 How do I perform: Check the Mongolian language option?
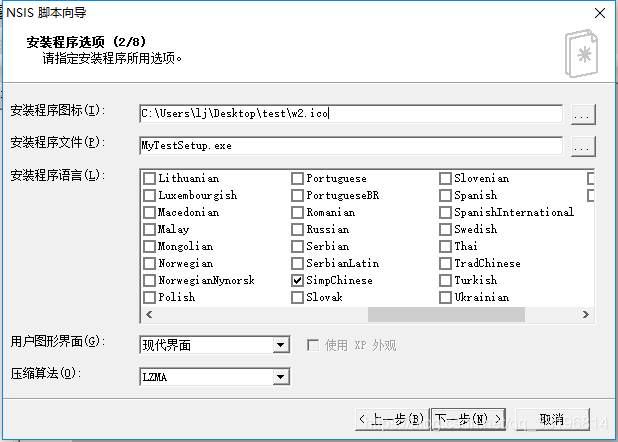pos(149,246)
